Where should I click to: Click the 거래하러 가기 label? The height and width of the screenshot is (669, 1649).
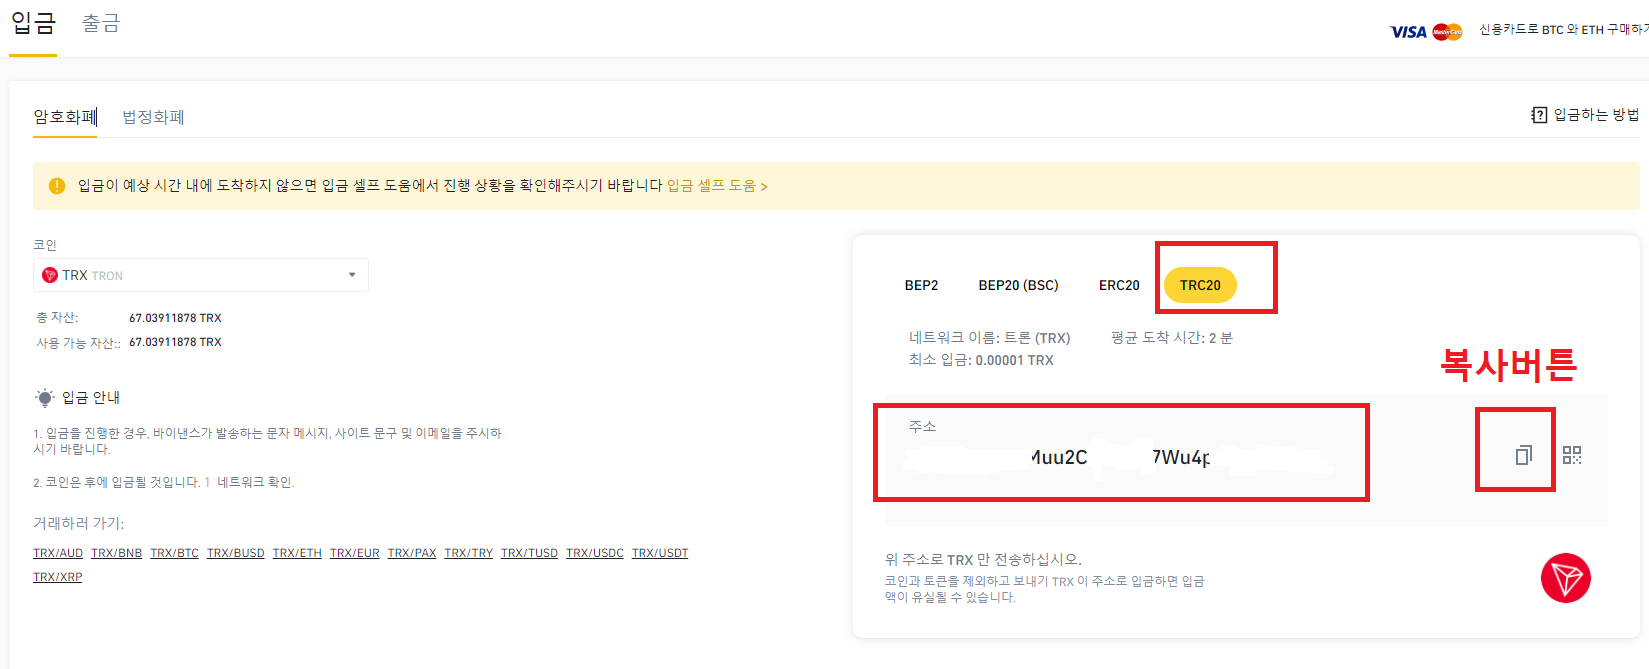pos(79,523)
